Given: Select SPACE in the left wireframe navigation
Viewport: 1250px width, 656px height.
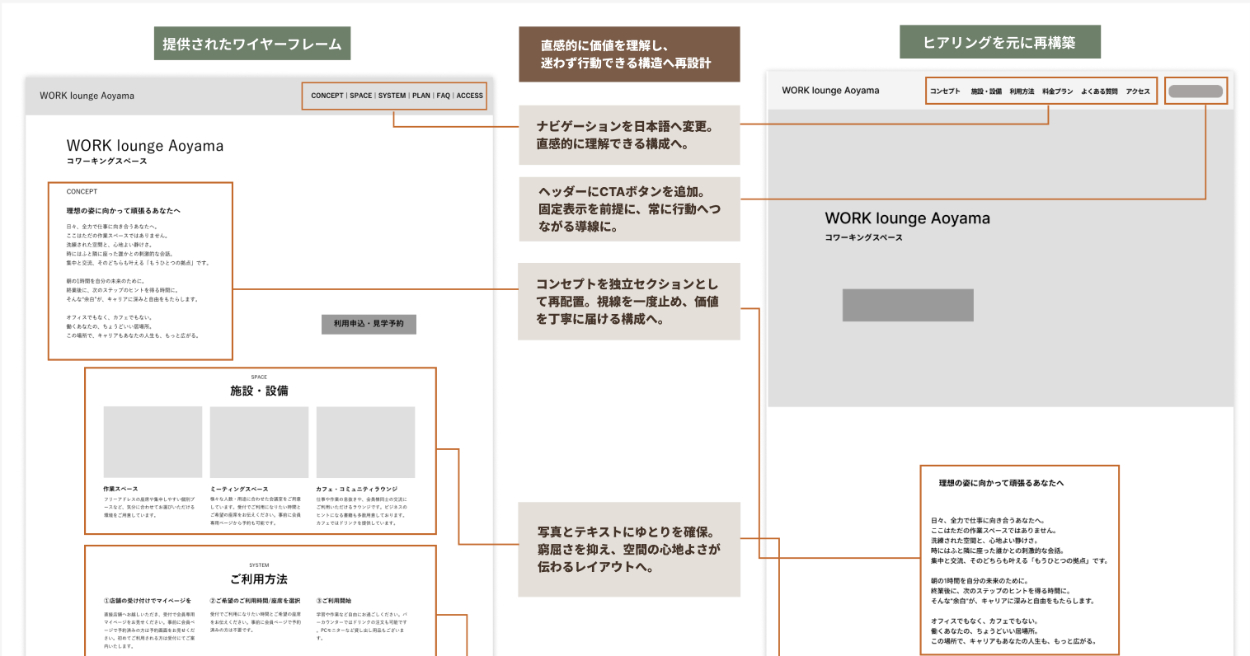Looking at the screenshot, I should (361, 96).
